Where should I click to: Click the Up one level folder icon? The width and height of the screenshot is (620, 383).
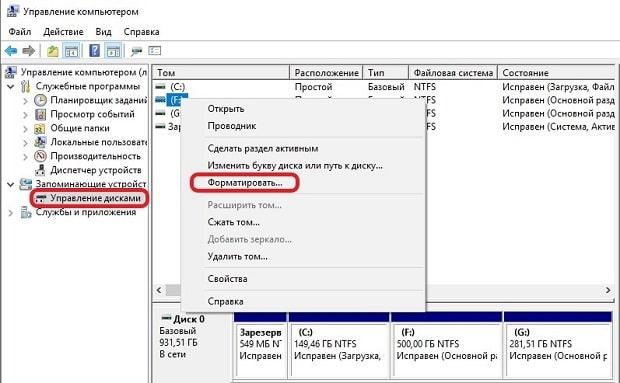(x=53, y=51)
